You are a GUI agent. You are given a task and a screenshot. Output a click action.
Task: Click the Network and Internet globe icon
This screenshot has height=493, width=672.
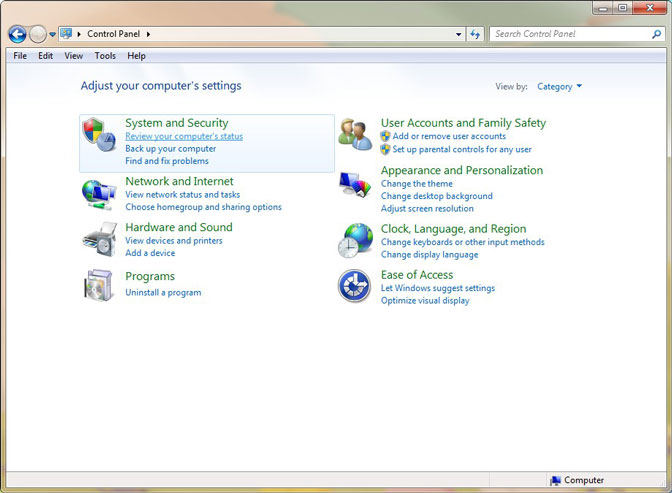point(99,195)
